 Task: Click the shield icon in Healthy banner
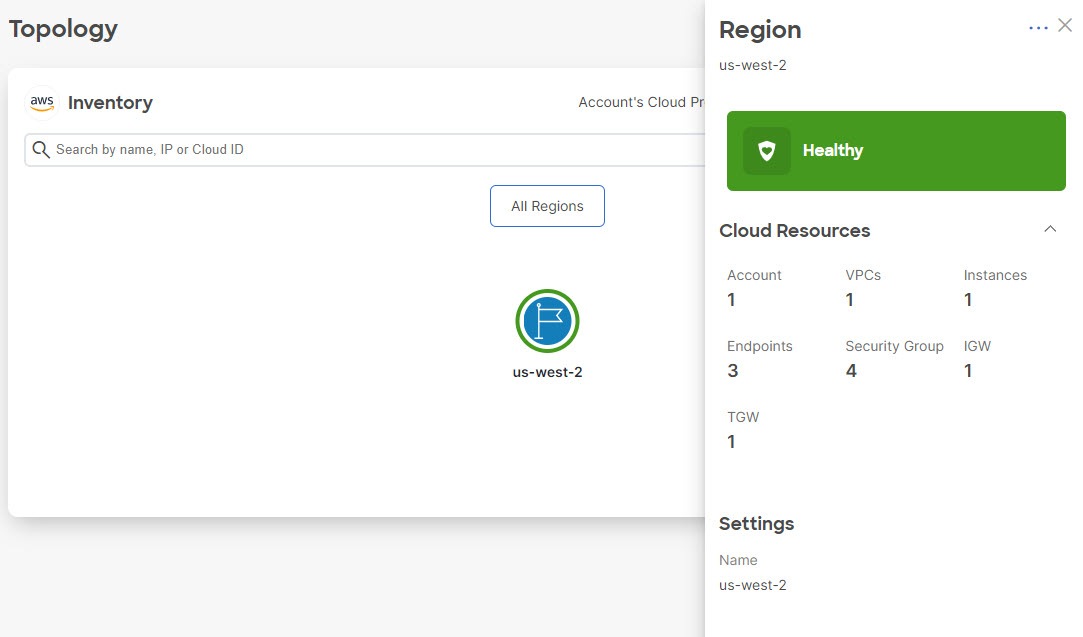click(767, 151)
